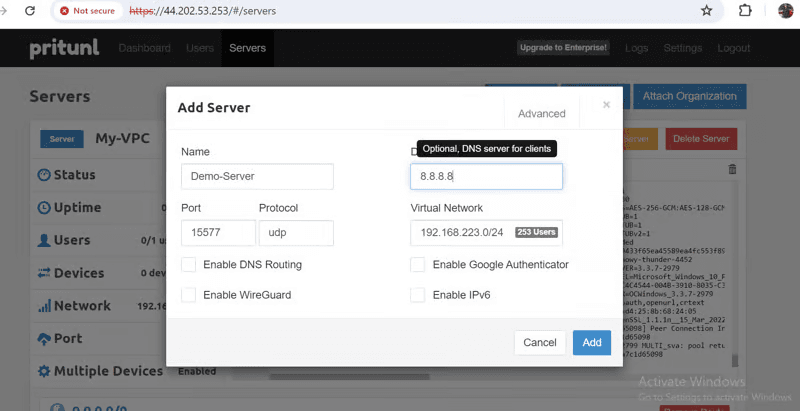Image resolution: width=800 pixels, height=411 pixels.
Task: Click the Name field containing Demo-Server
Action: [x=257, y=177]
